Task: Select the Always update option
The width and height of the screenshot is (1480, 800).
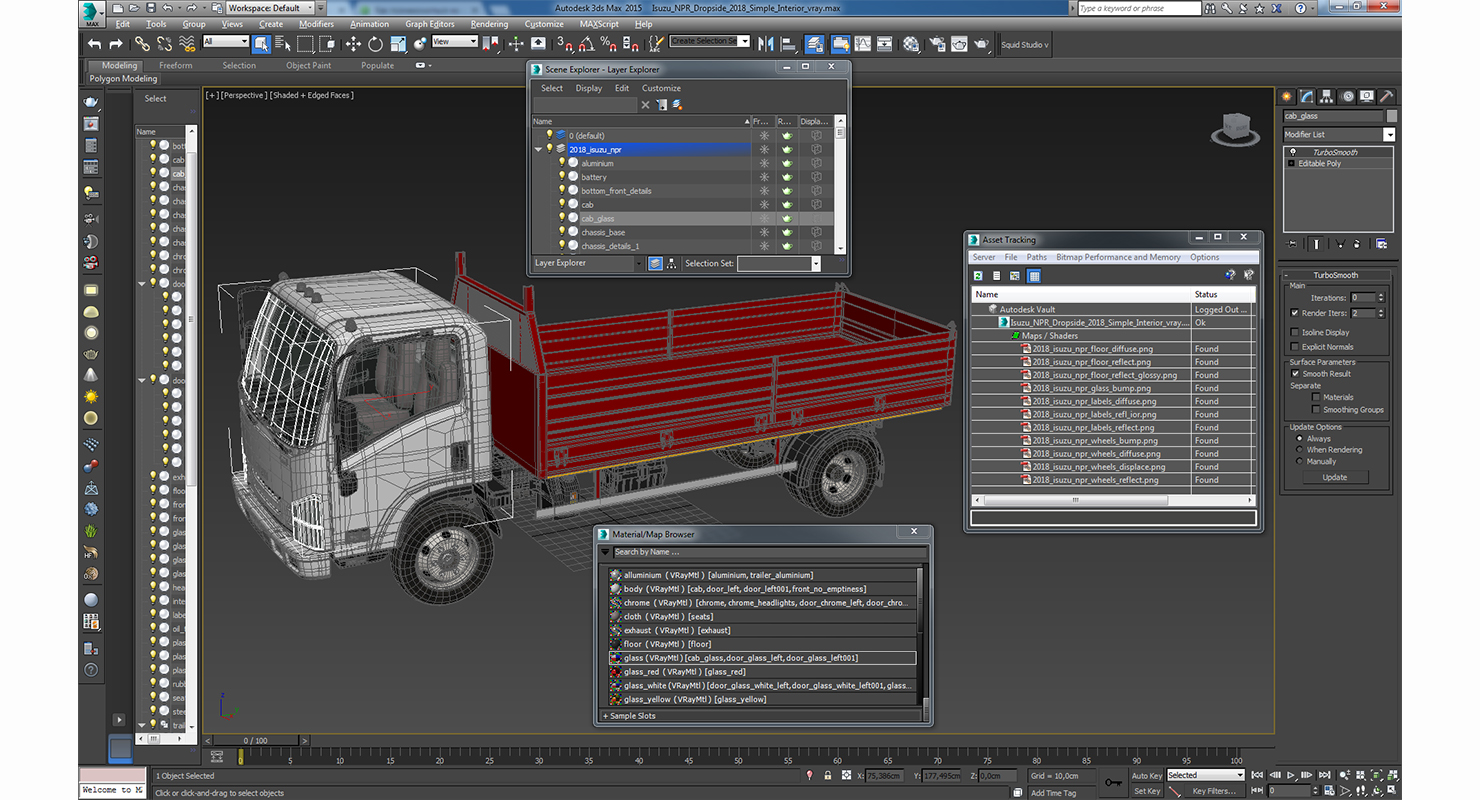Action: pyautogui.click(x=1300, y=438)
